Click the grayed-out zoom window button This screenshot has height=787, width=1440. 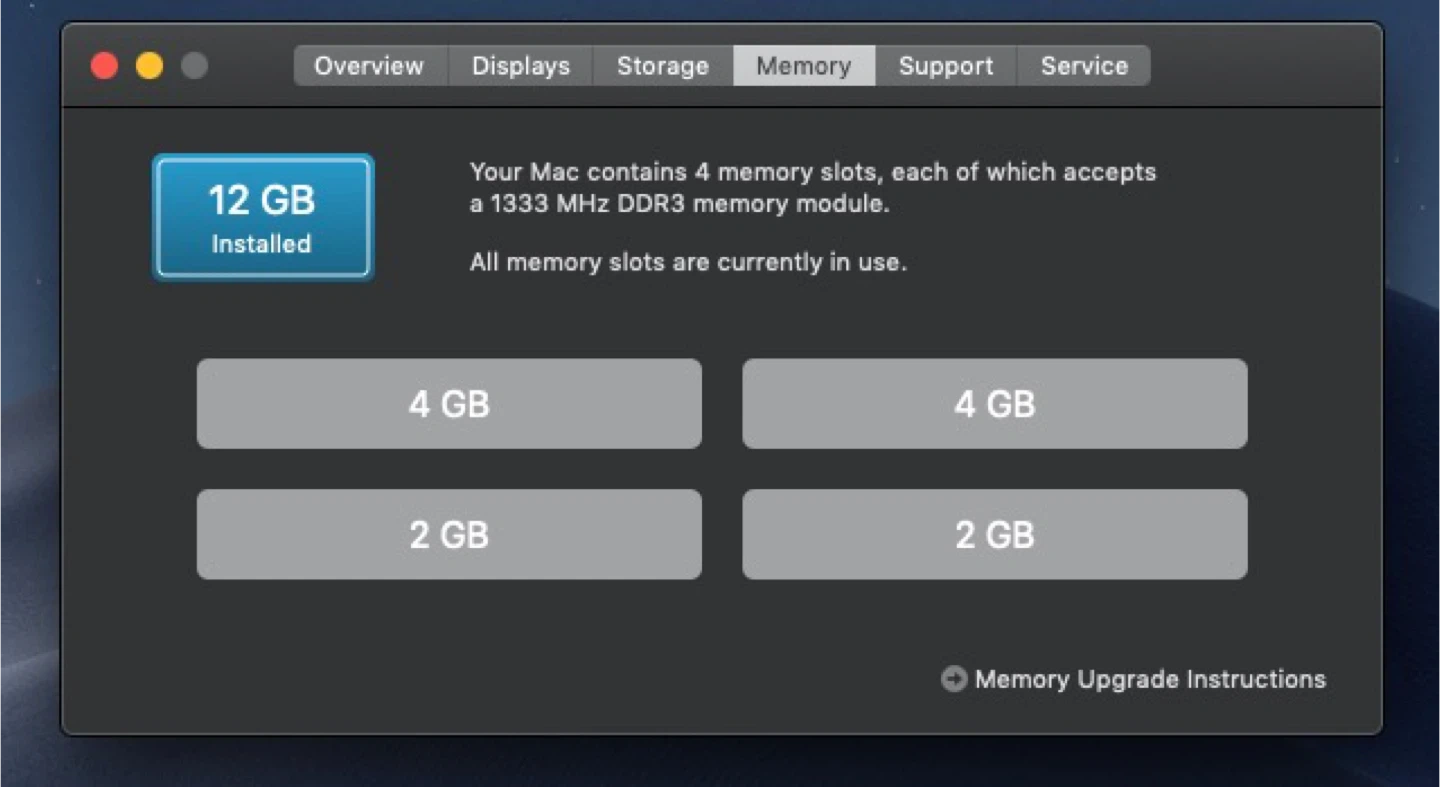click(194, 66)
